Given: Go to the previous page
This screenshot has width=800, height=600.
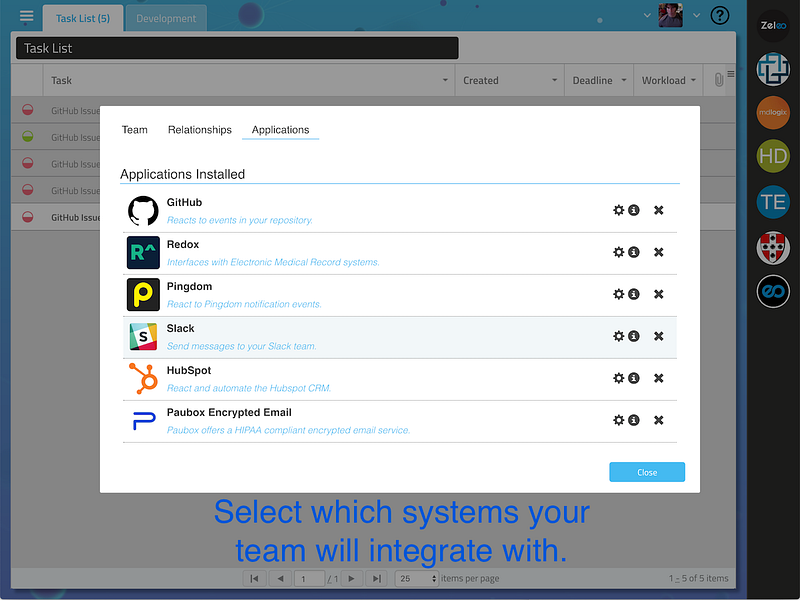Looking at the screenshot, I should coord(280,578).
